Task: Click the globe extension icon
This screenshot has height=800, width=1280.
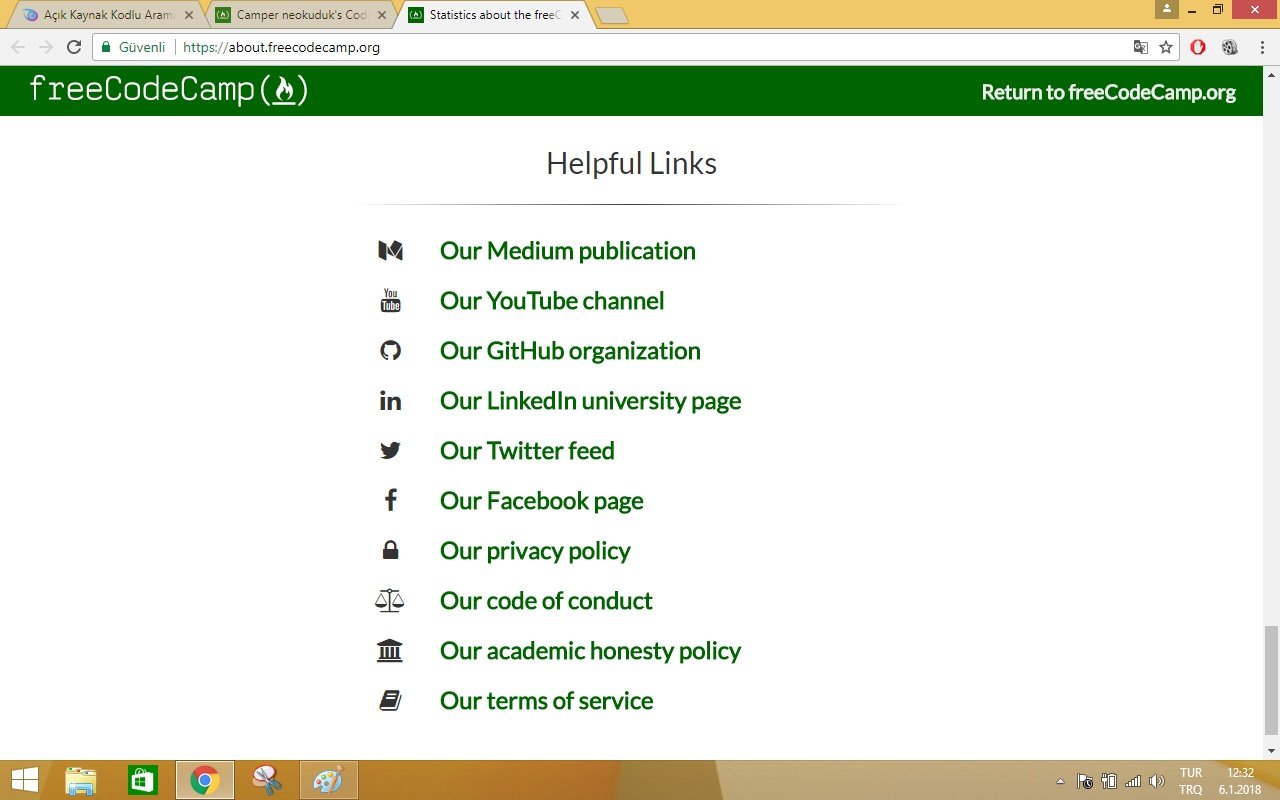Action: [x=1230, y=47]
